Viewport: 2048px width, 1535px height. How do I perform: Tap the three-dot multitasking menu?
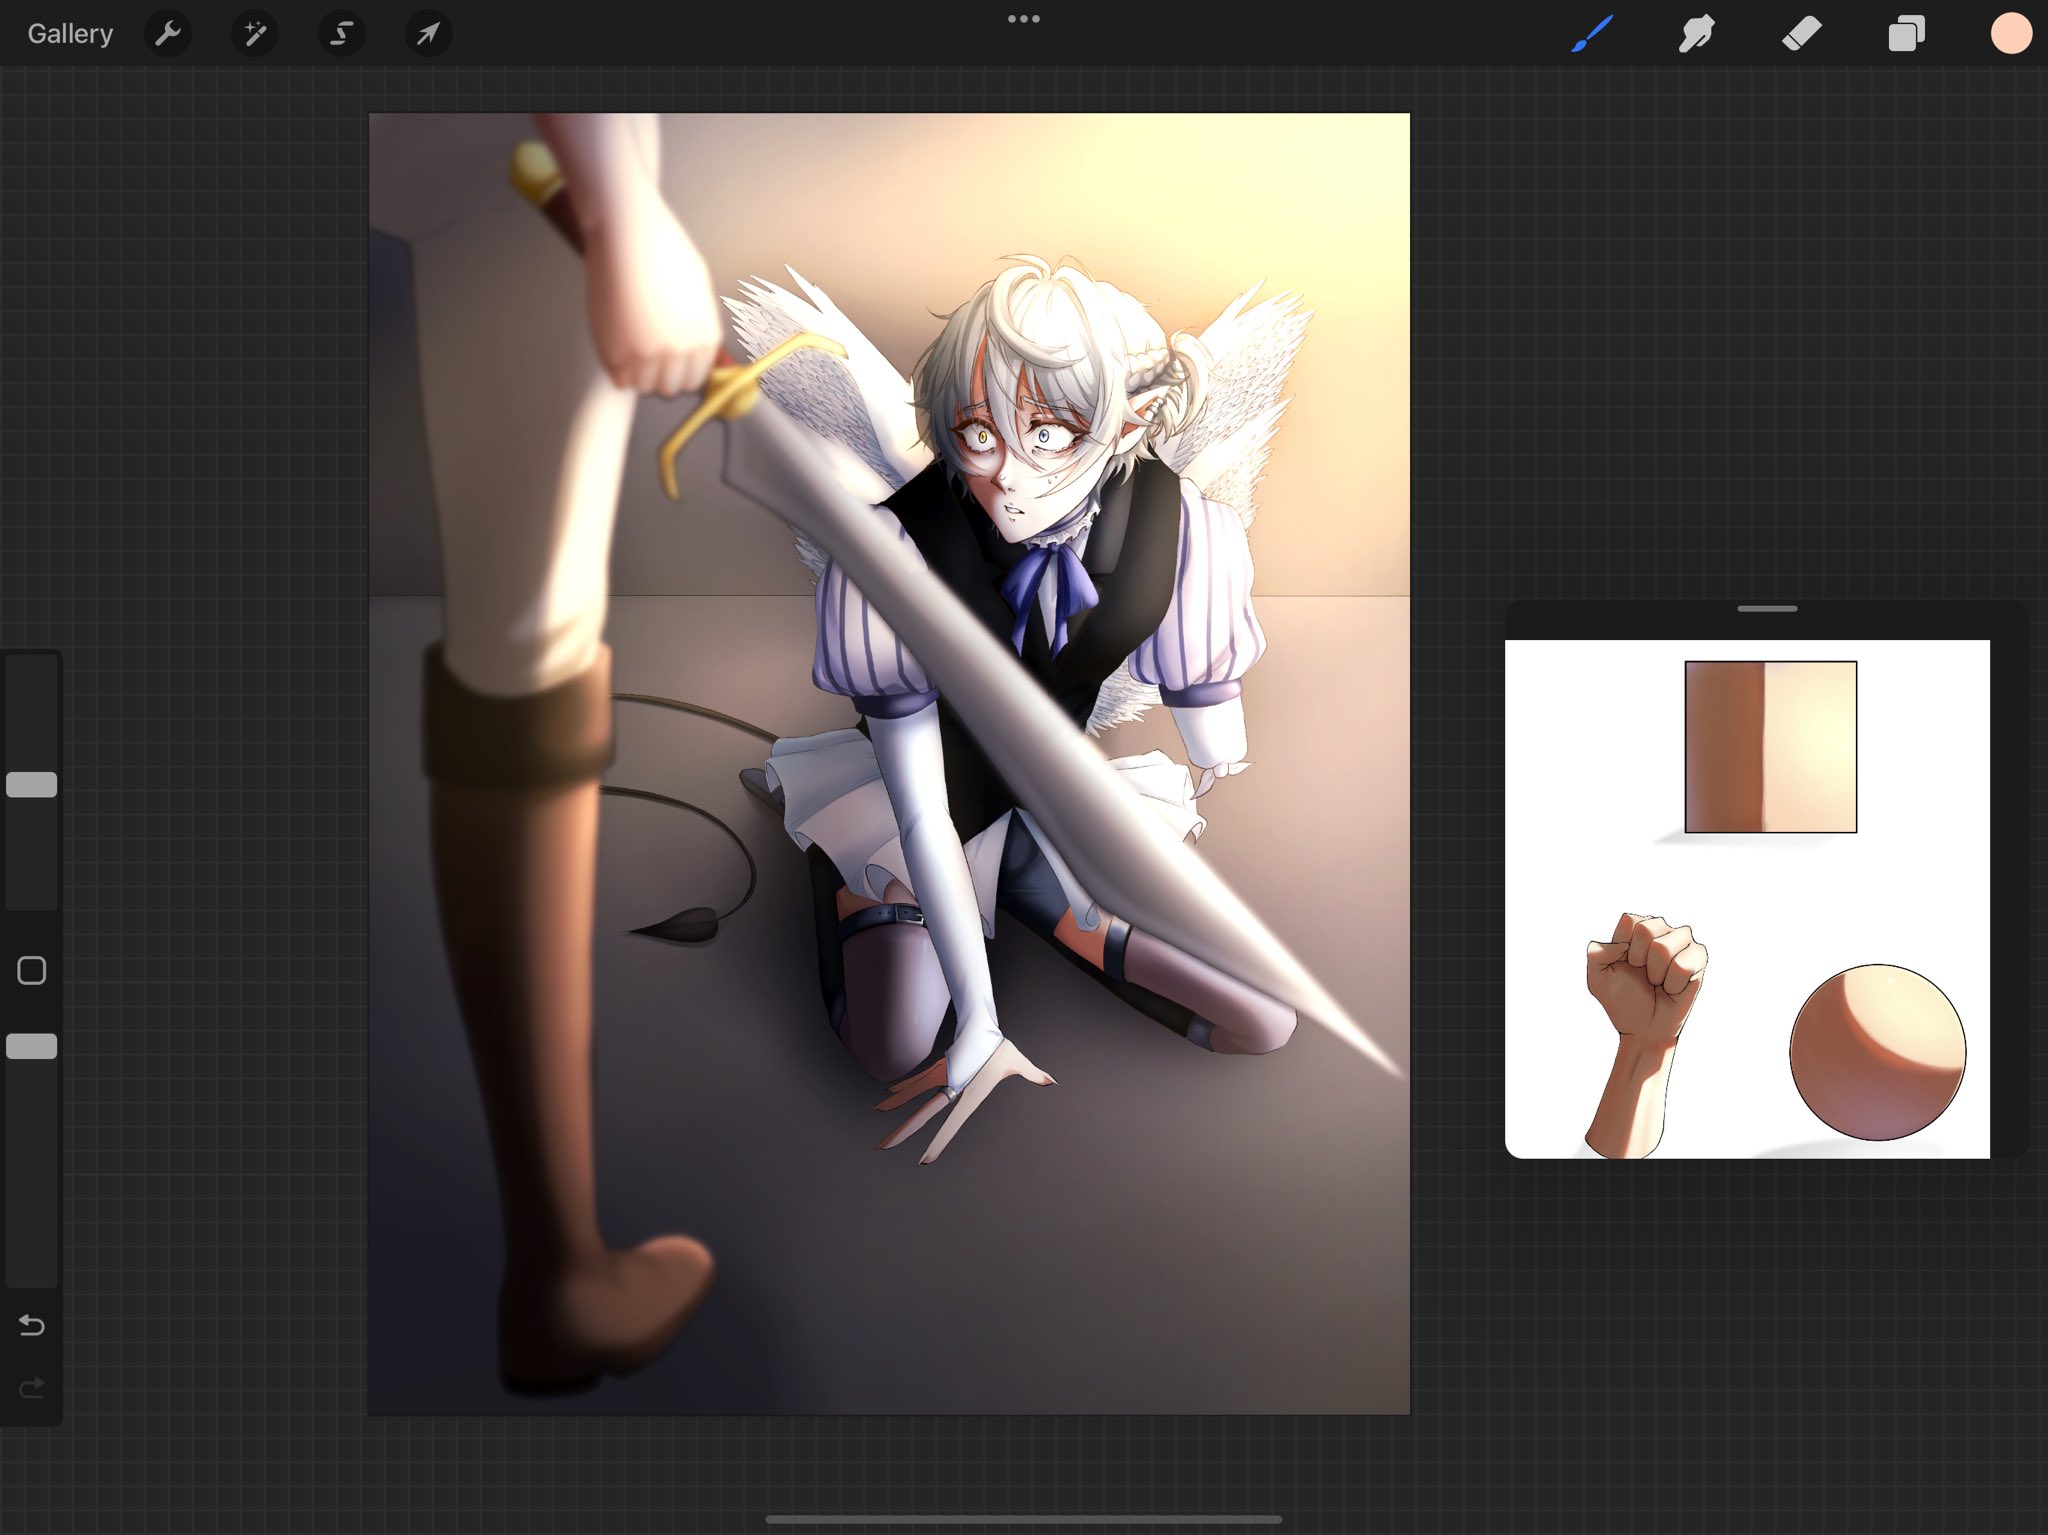(x=1023, y=19)
